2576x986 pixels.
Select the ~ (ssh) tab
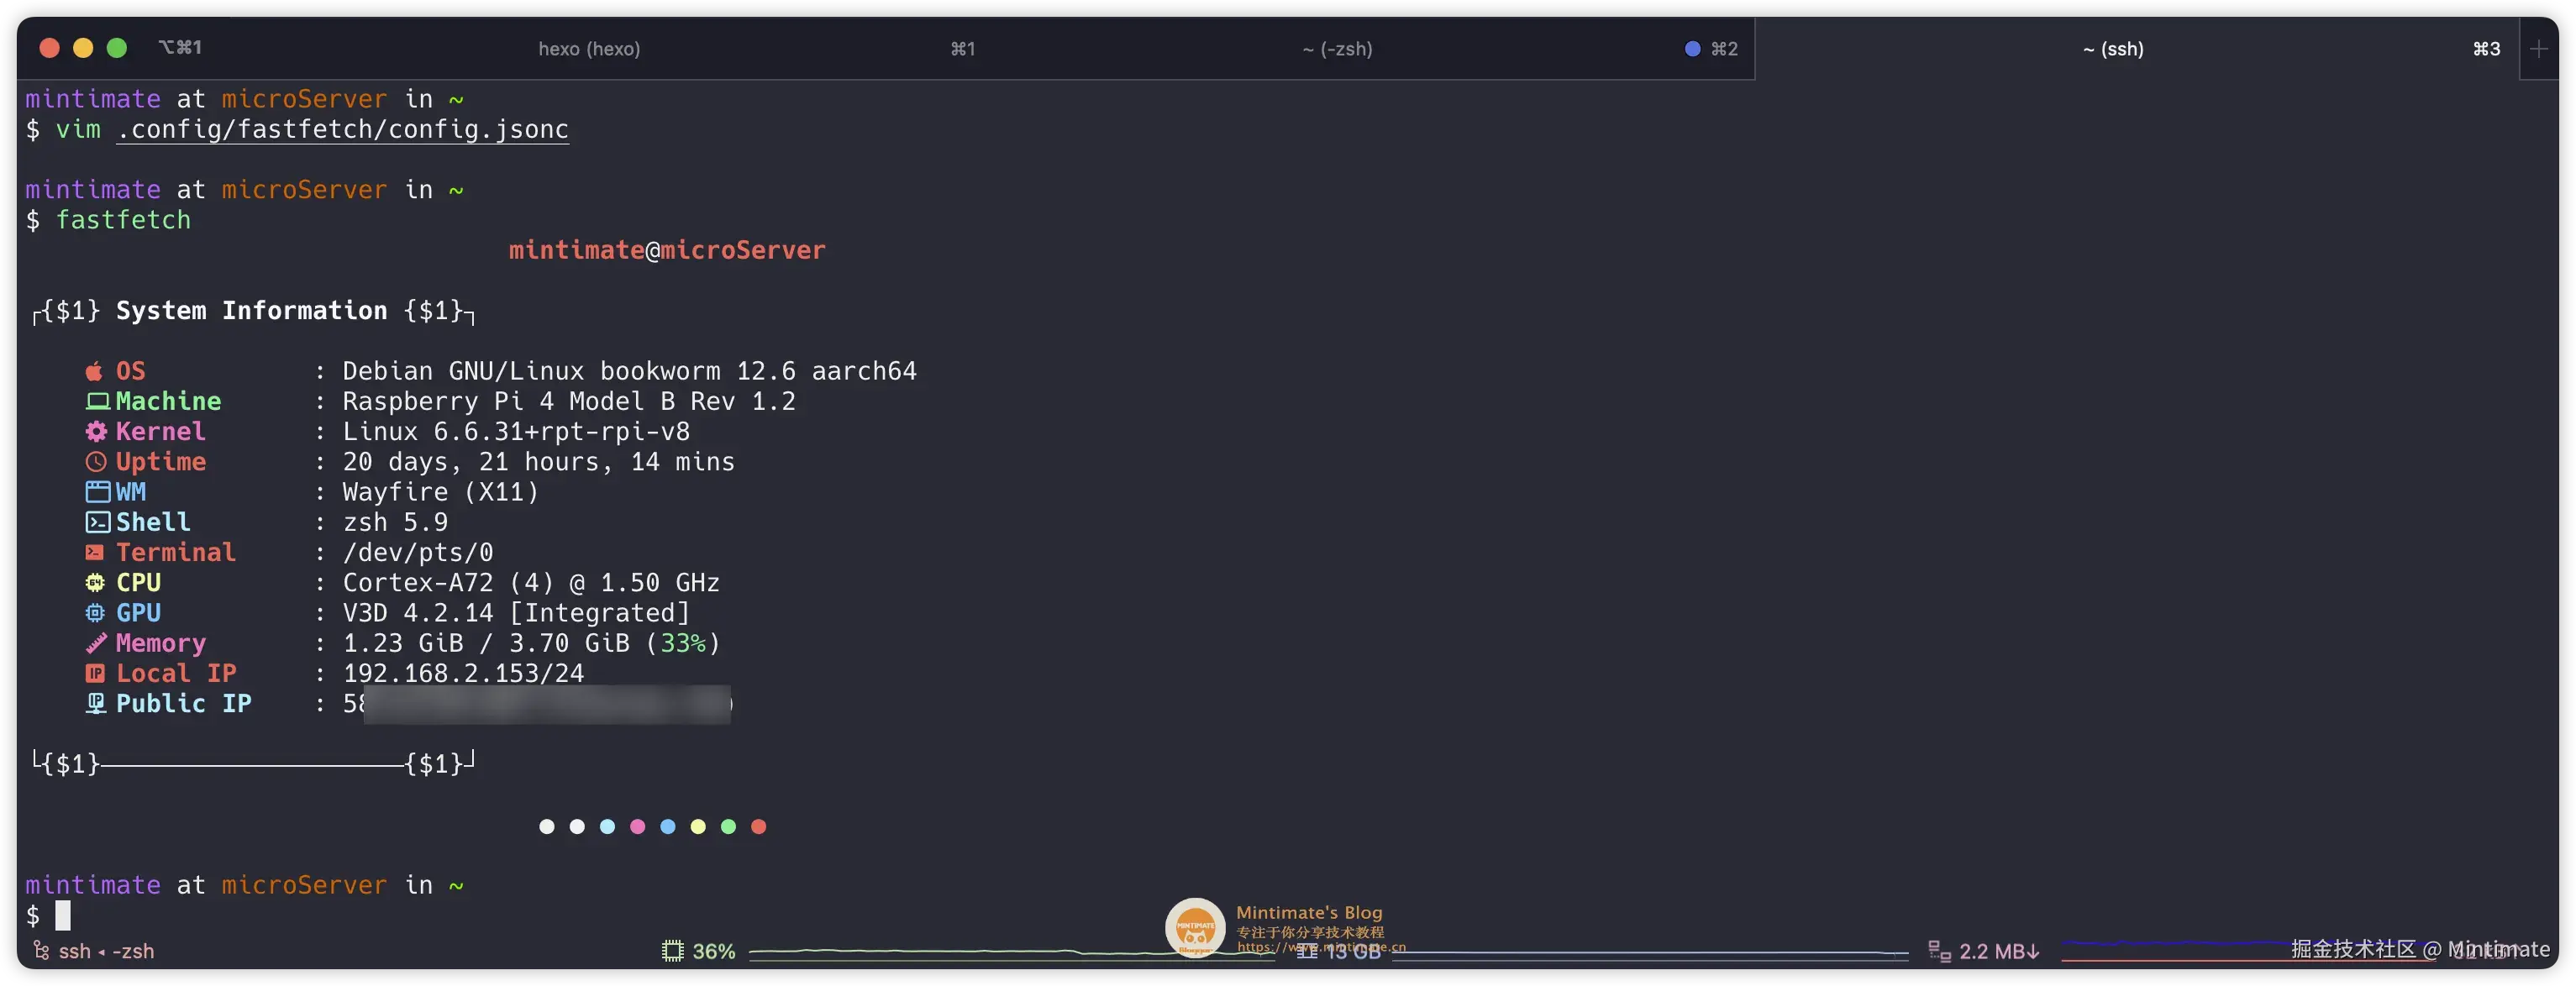click(2113, 49)
